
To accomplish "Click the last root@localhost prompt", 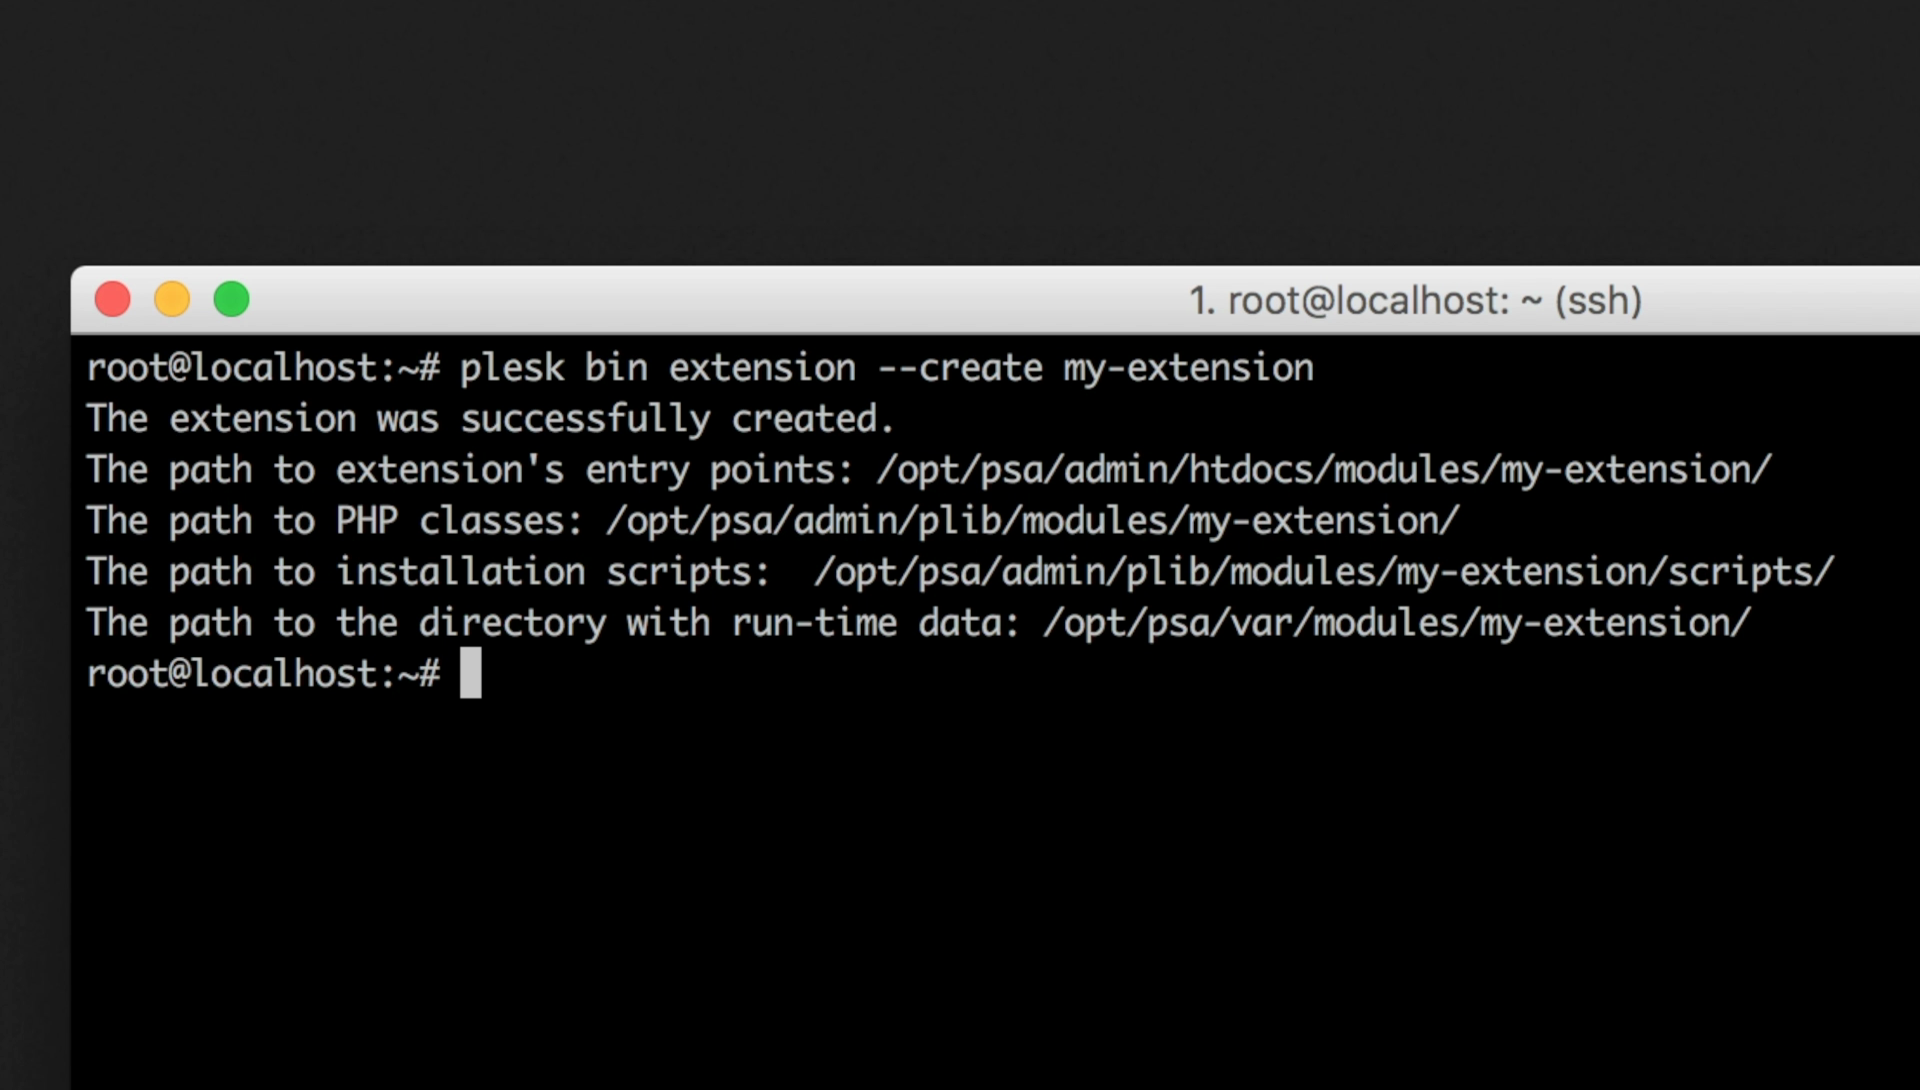I will point(265,671).
